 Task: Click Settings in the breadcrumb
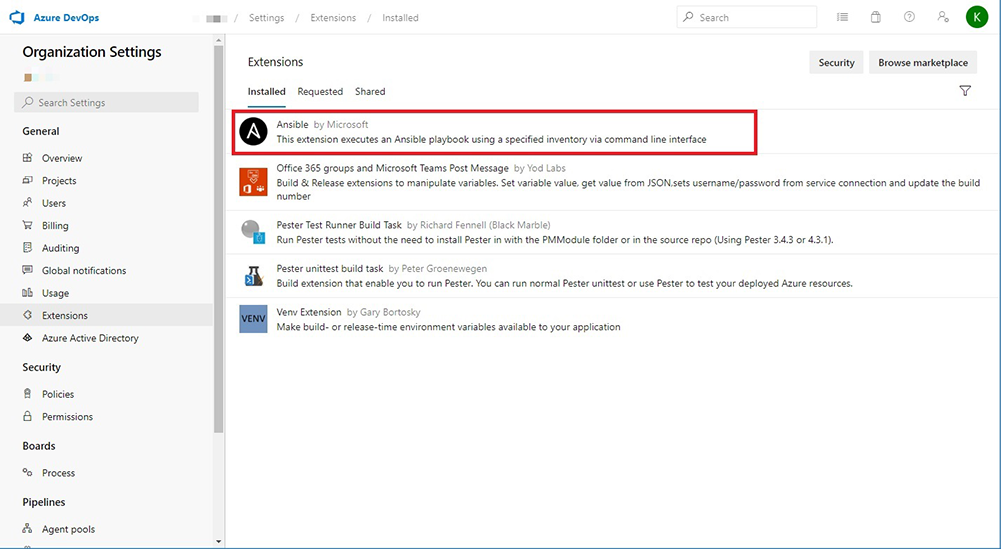click(x=266, y=18)
